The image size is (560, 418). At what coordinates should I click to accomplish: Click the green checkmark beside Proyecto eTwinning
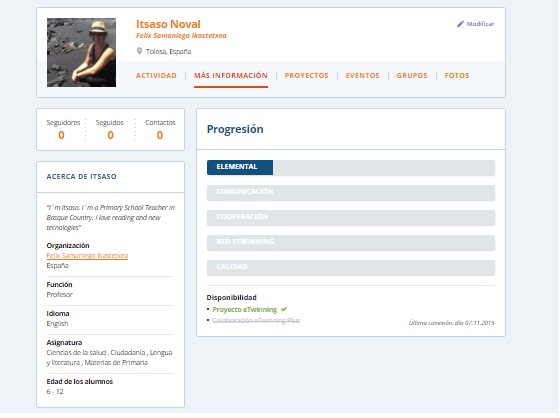pyautogui.click(x=284, y=309)
